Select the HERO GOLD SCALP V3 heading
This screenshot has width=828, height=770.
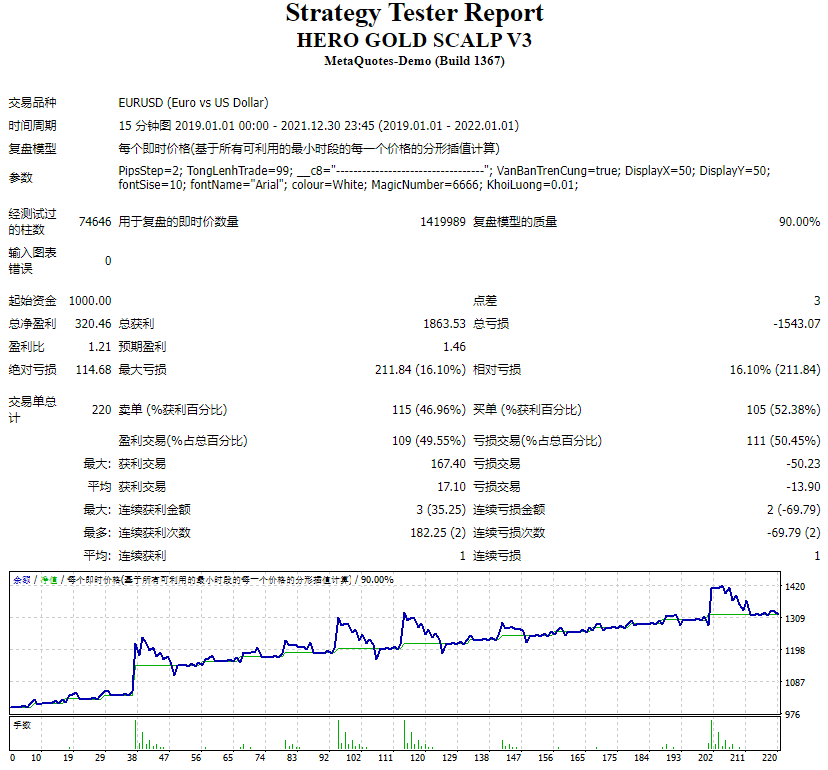[414, 40]
